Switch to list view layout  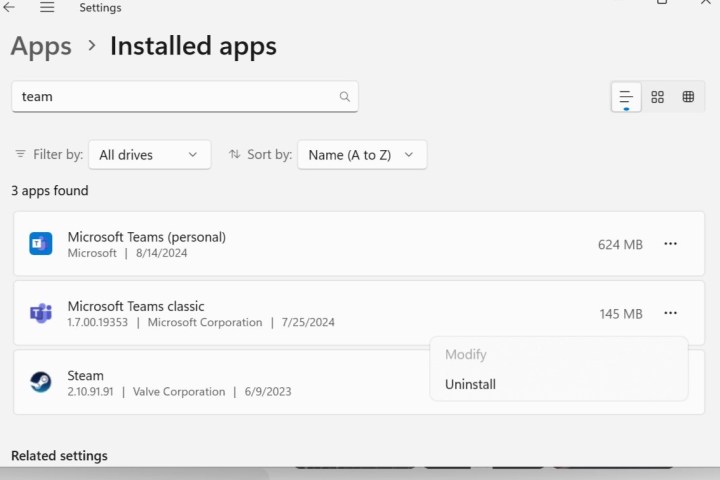coord(626,97)
